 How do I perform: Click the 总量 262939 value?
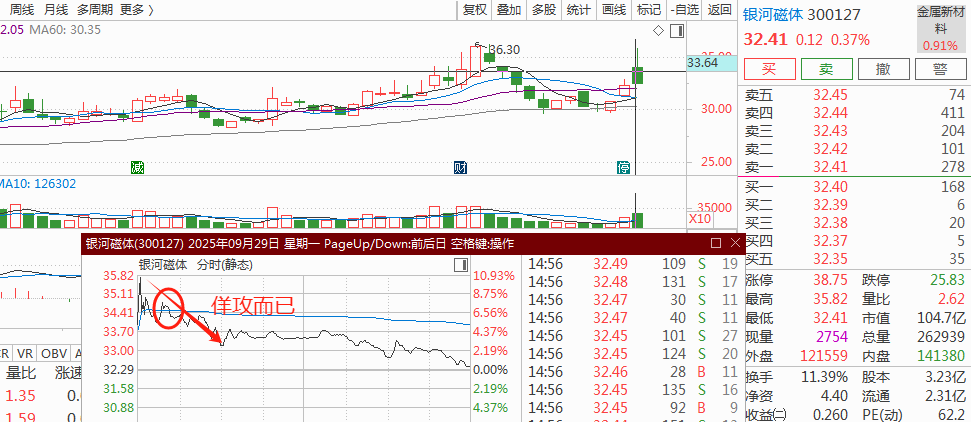tap(940, 337)
